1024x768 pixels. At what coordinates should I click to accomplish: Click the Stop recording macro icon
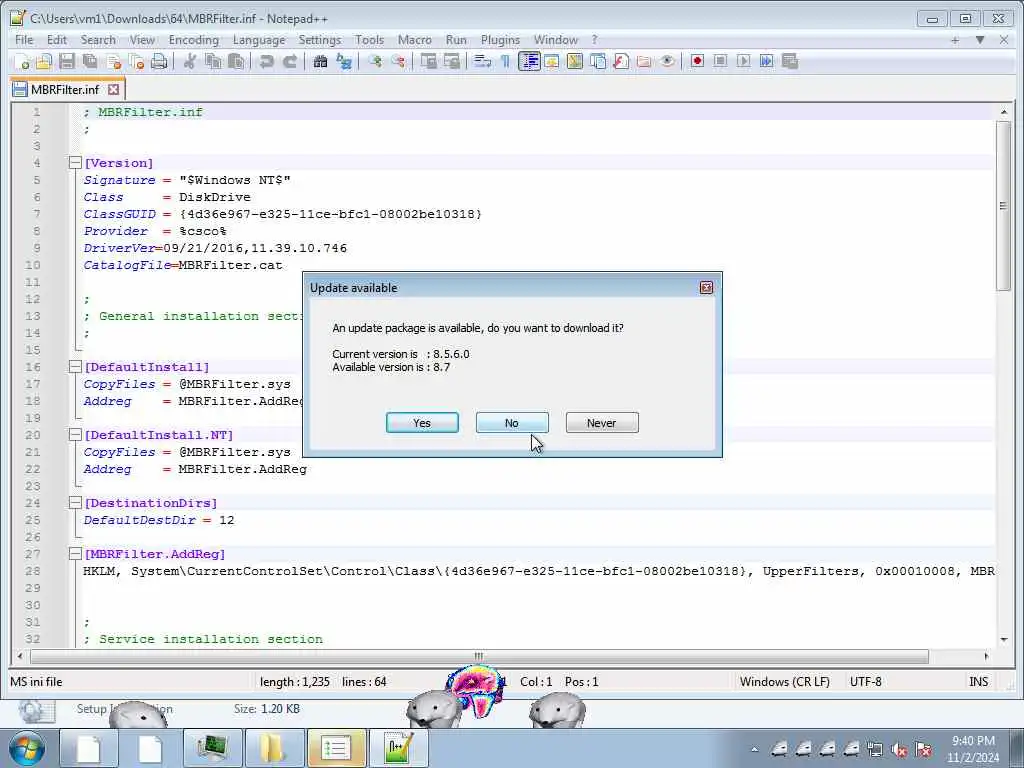720,61
